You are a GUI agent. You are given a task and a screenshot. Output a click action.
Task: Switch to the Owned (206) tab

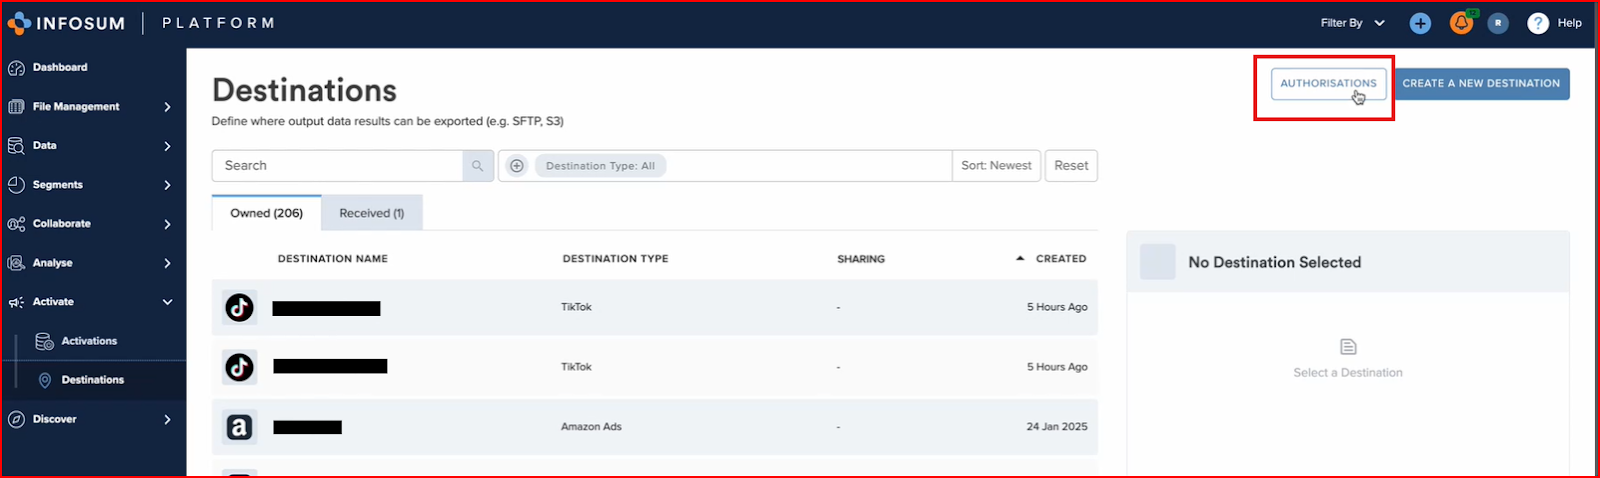[x=266, y=213]
